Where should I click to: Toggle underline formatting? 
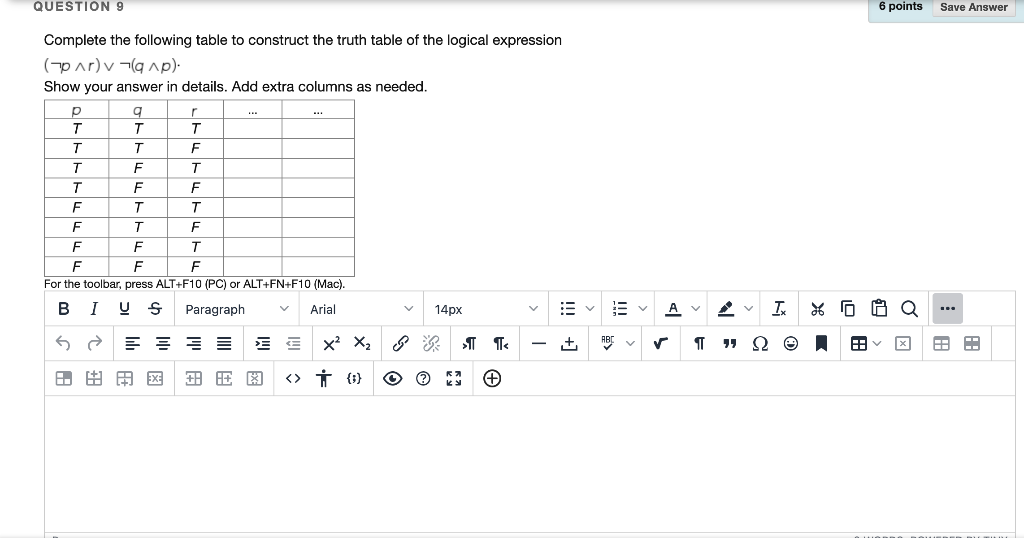(124, 309)
